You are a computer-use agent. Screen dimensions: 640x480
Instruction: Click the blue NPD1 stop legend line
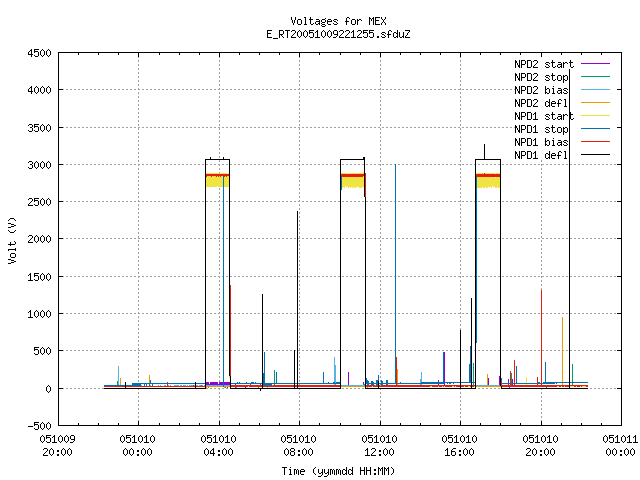pos(596,129)
